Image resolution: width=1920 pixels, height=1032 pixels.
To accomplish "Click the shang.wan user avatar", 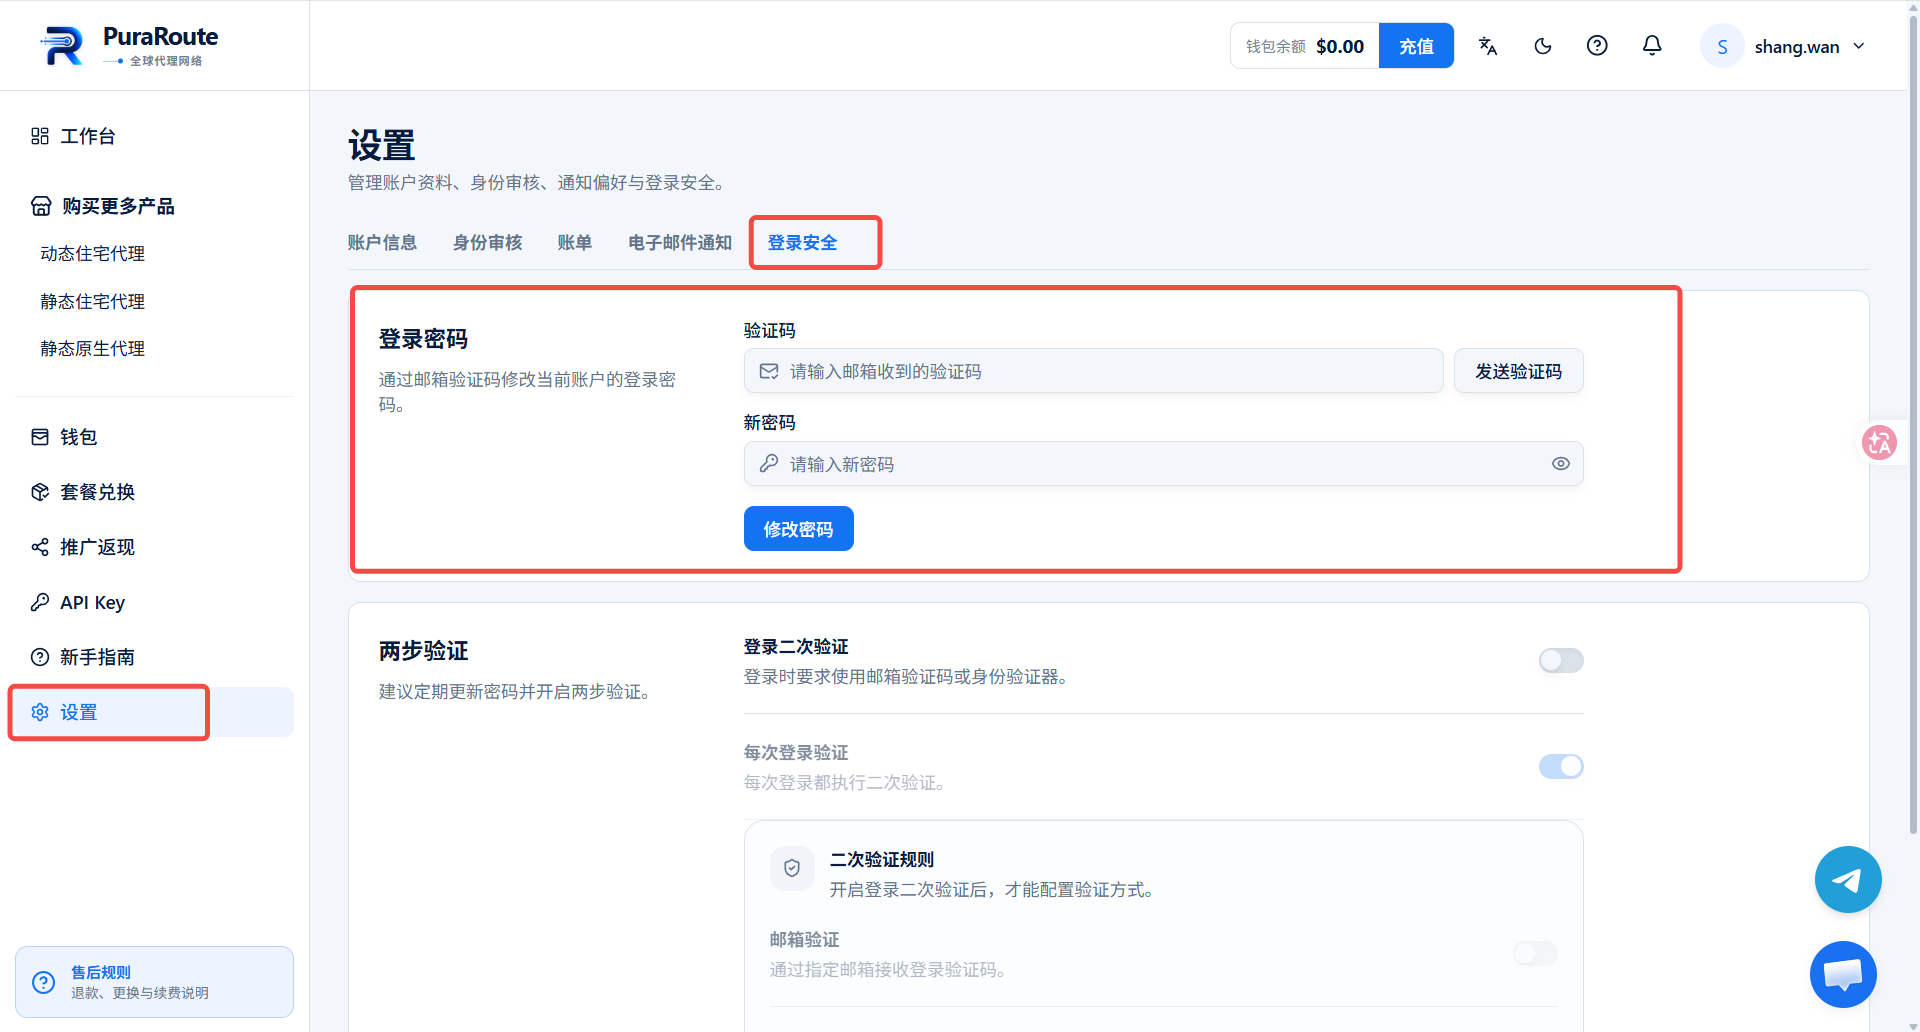I will tap(1722, 46).
